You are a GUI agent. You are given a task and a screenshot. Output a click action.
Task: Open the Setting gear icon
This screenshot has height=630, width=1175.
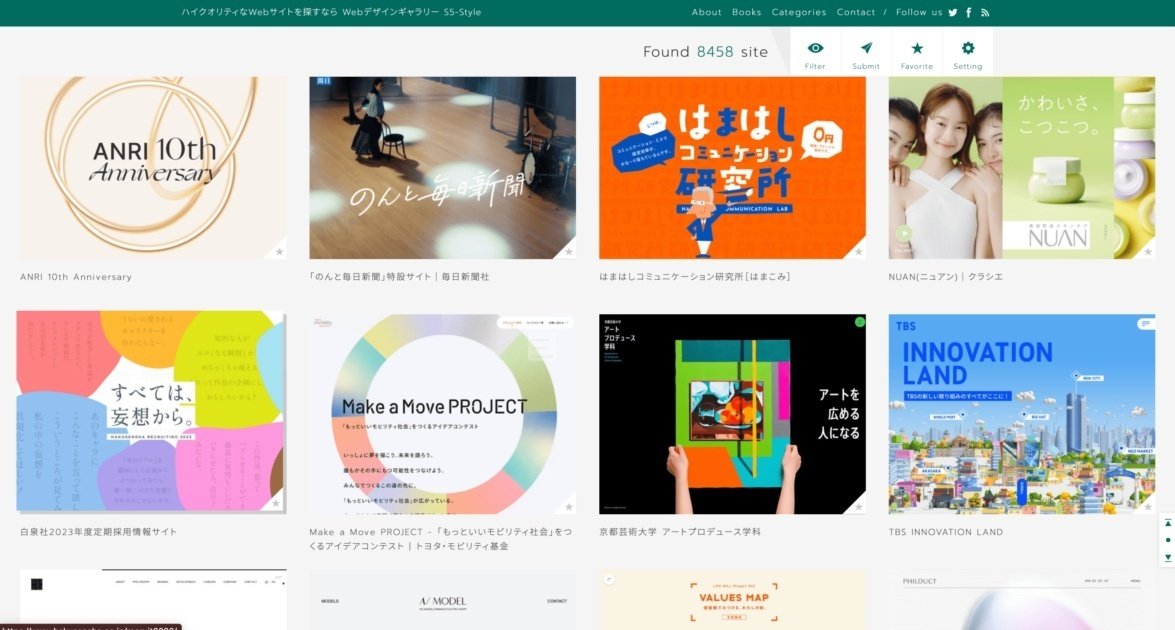coord(967,49)
